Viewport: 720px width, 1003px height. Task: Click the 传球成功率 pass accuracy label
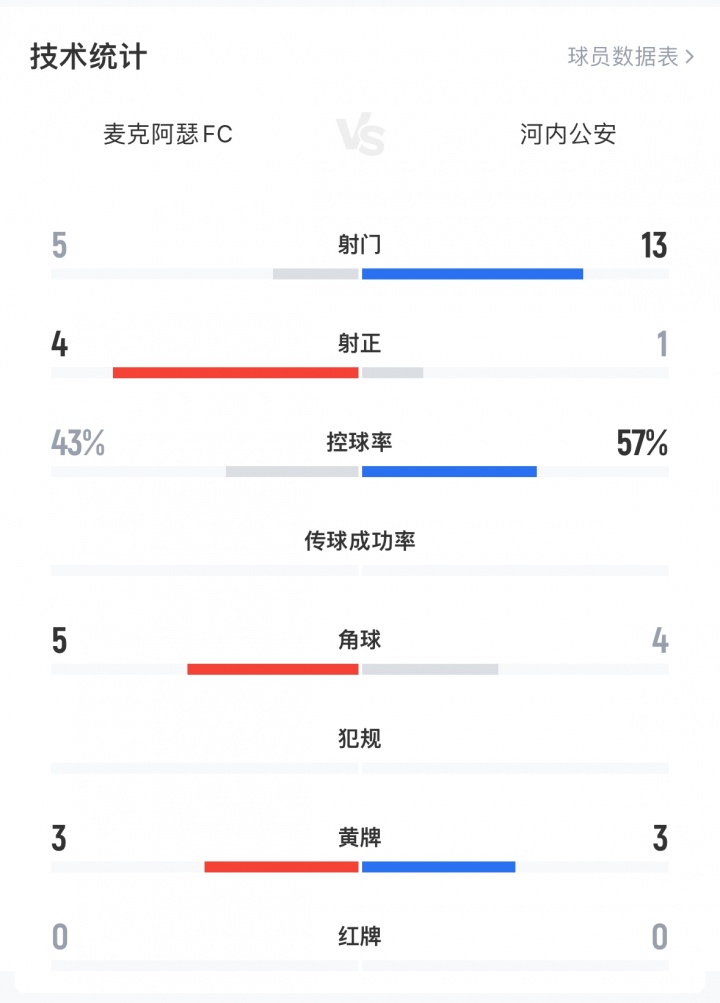359,541
